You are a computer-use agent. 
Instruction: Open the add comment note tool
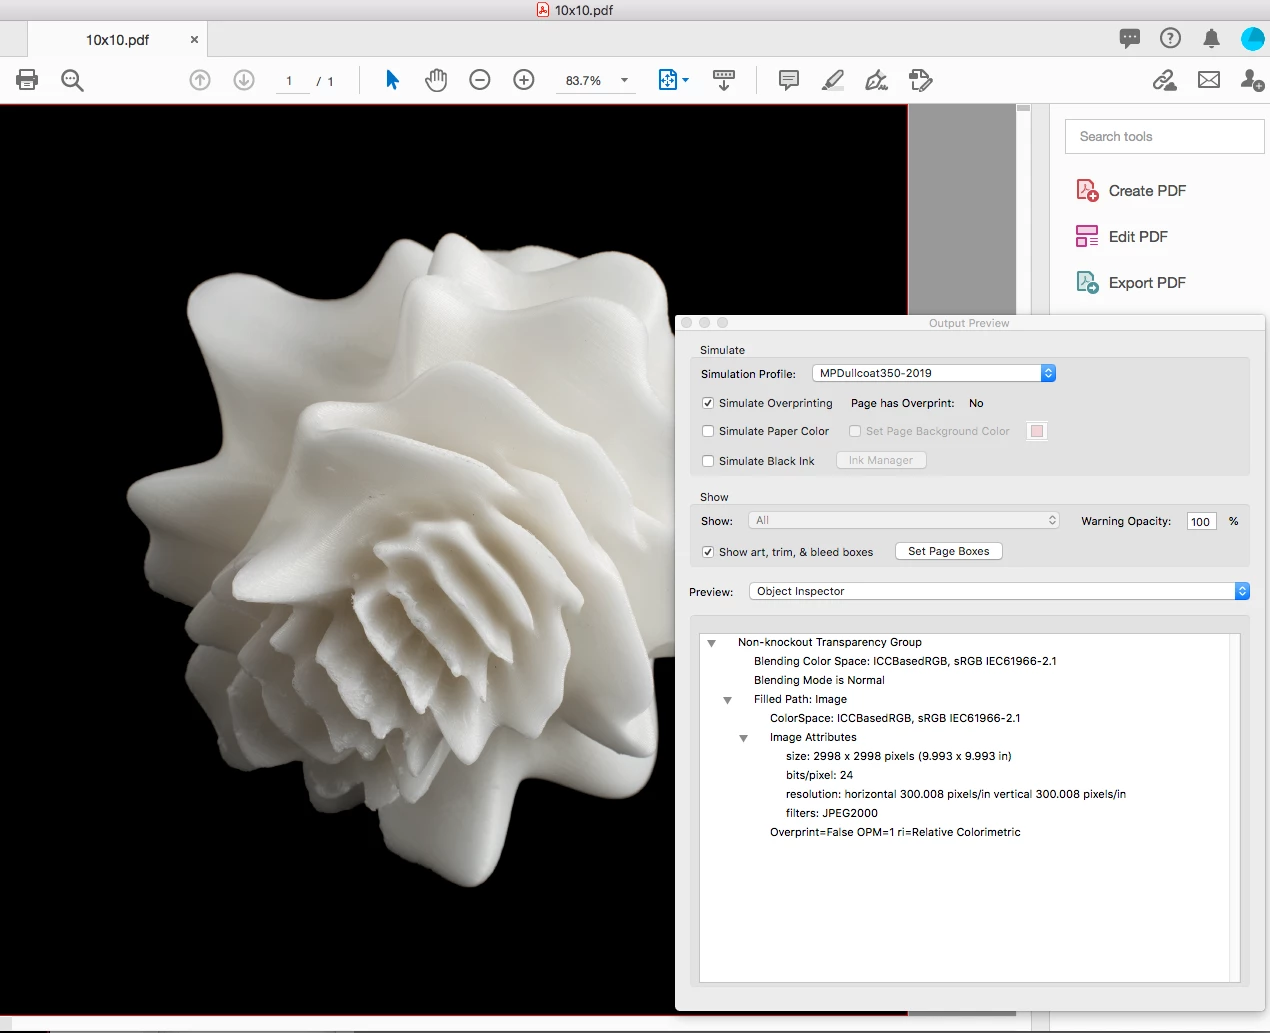789,80
